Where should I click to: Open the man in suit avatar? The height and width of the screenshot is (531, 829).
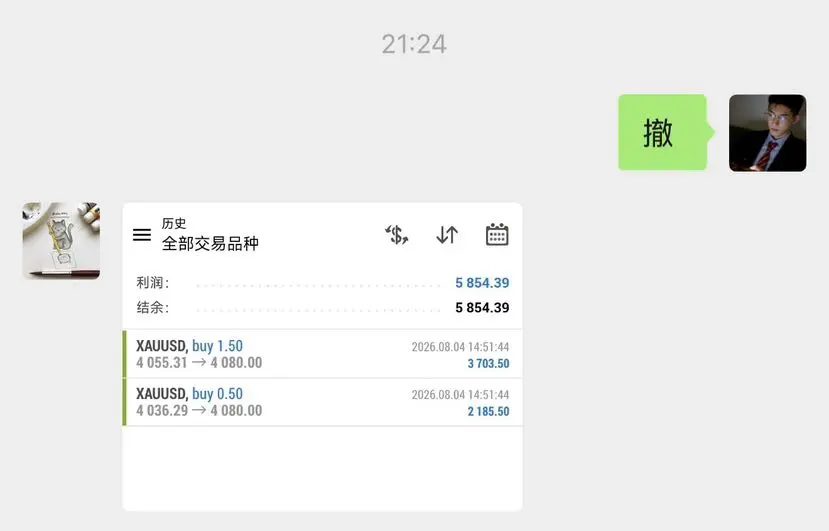[x=768, y=133]
